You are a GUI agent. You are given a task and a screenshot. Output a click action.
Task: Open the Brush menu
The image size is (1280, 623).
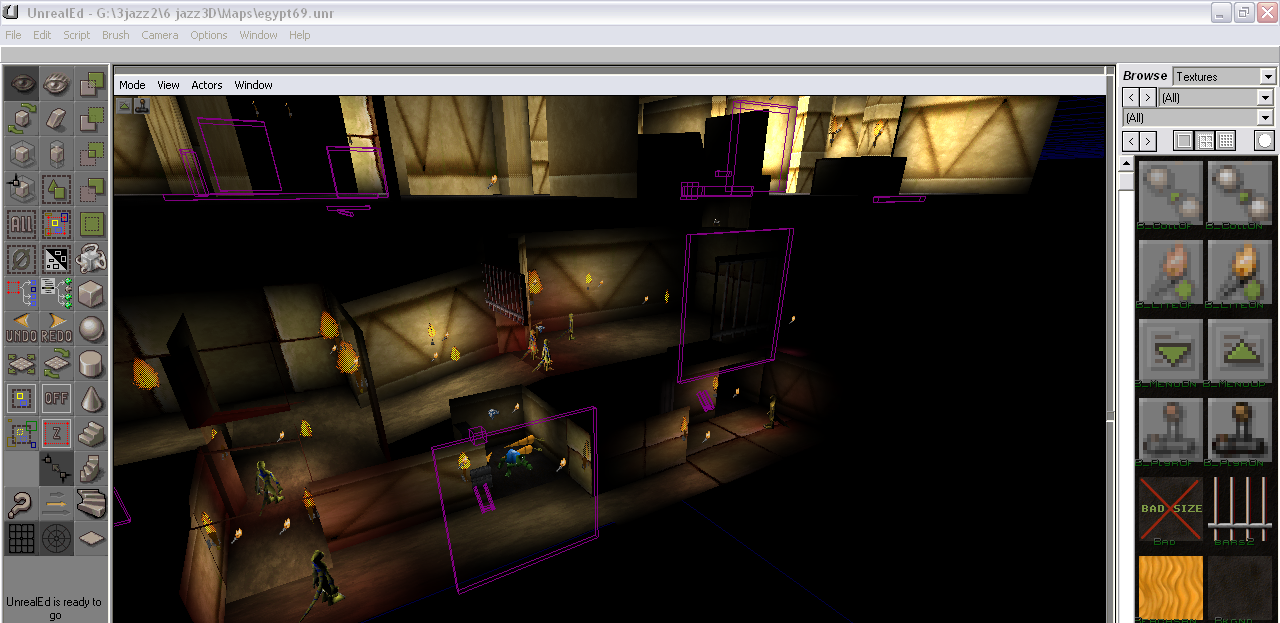click(x=116, y=35)
